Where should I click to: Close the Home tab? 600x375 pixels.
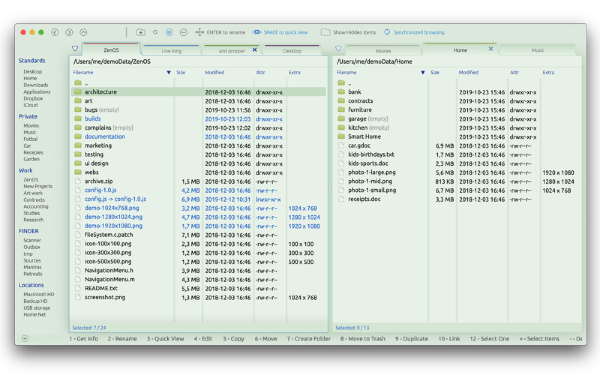tap(491, 49)
